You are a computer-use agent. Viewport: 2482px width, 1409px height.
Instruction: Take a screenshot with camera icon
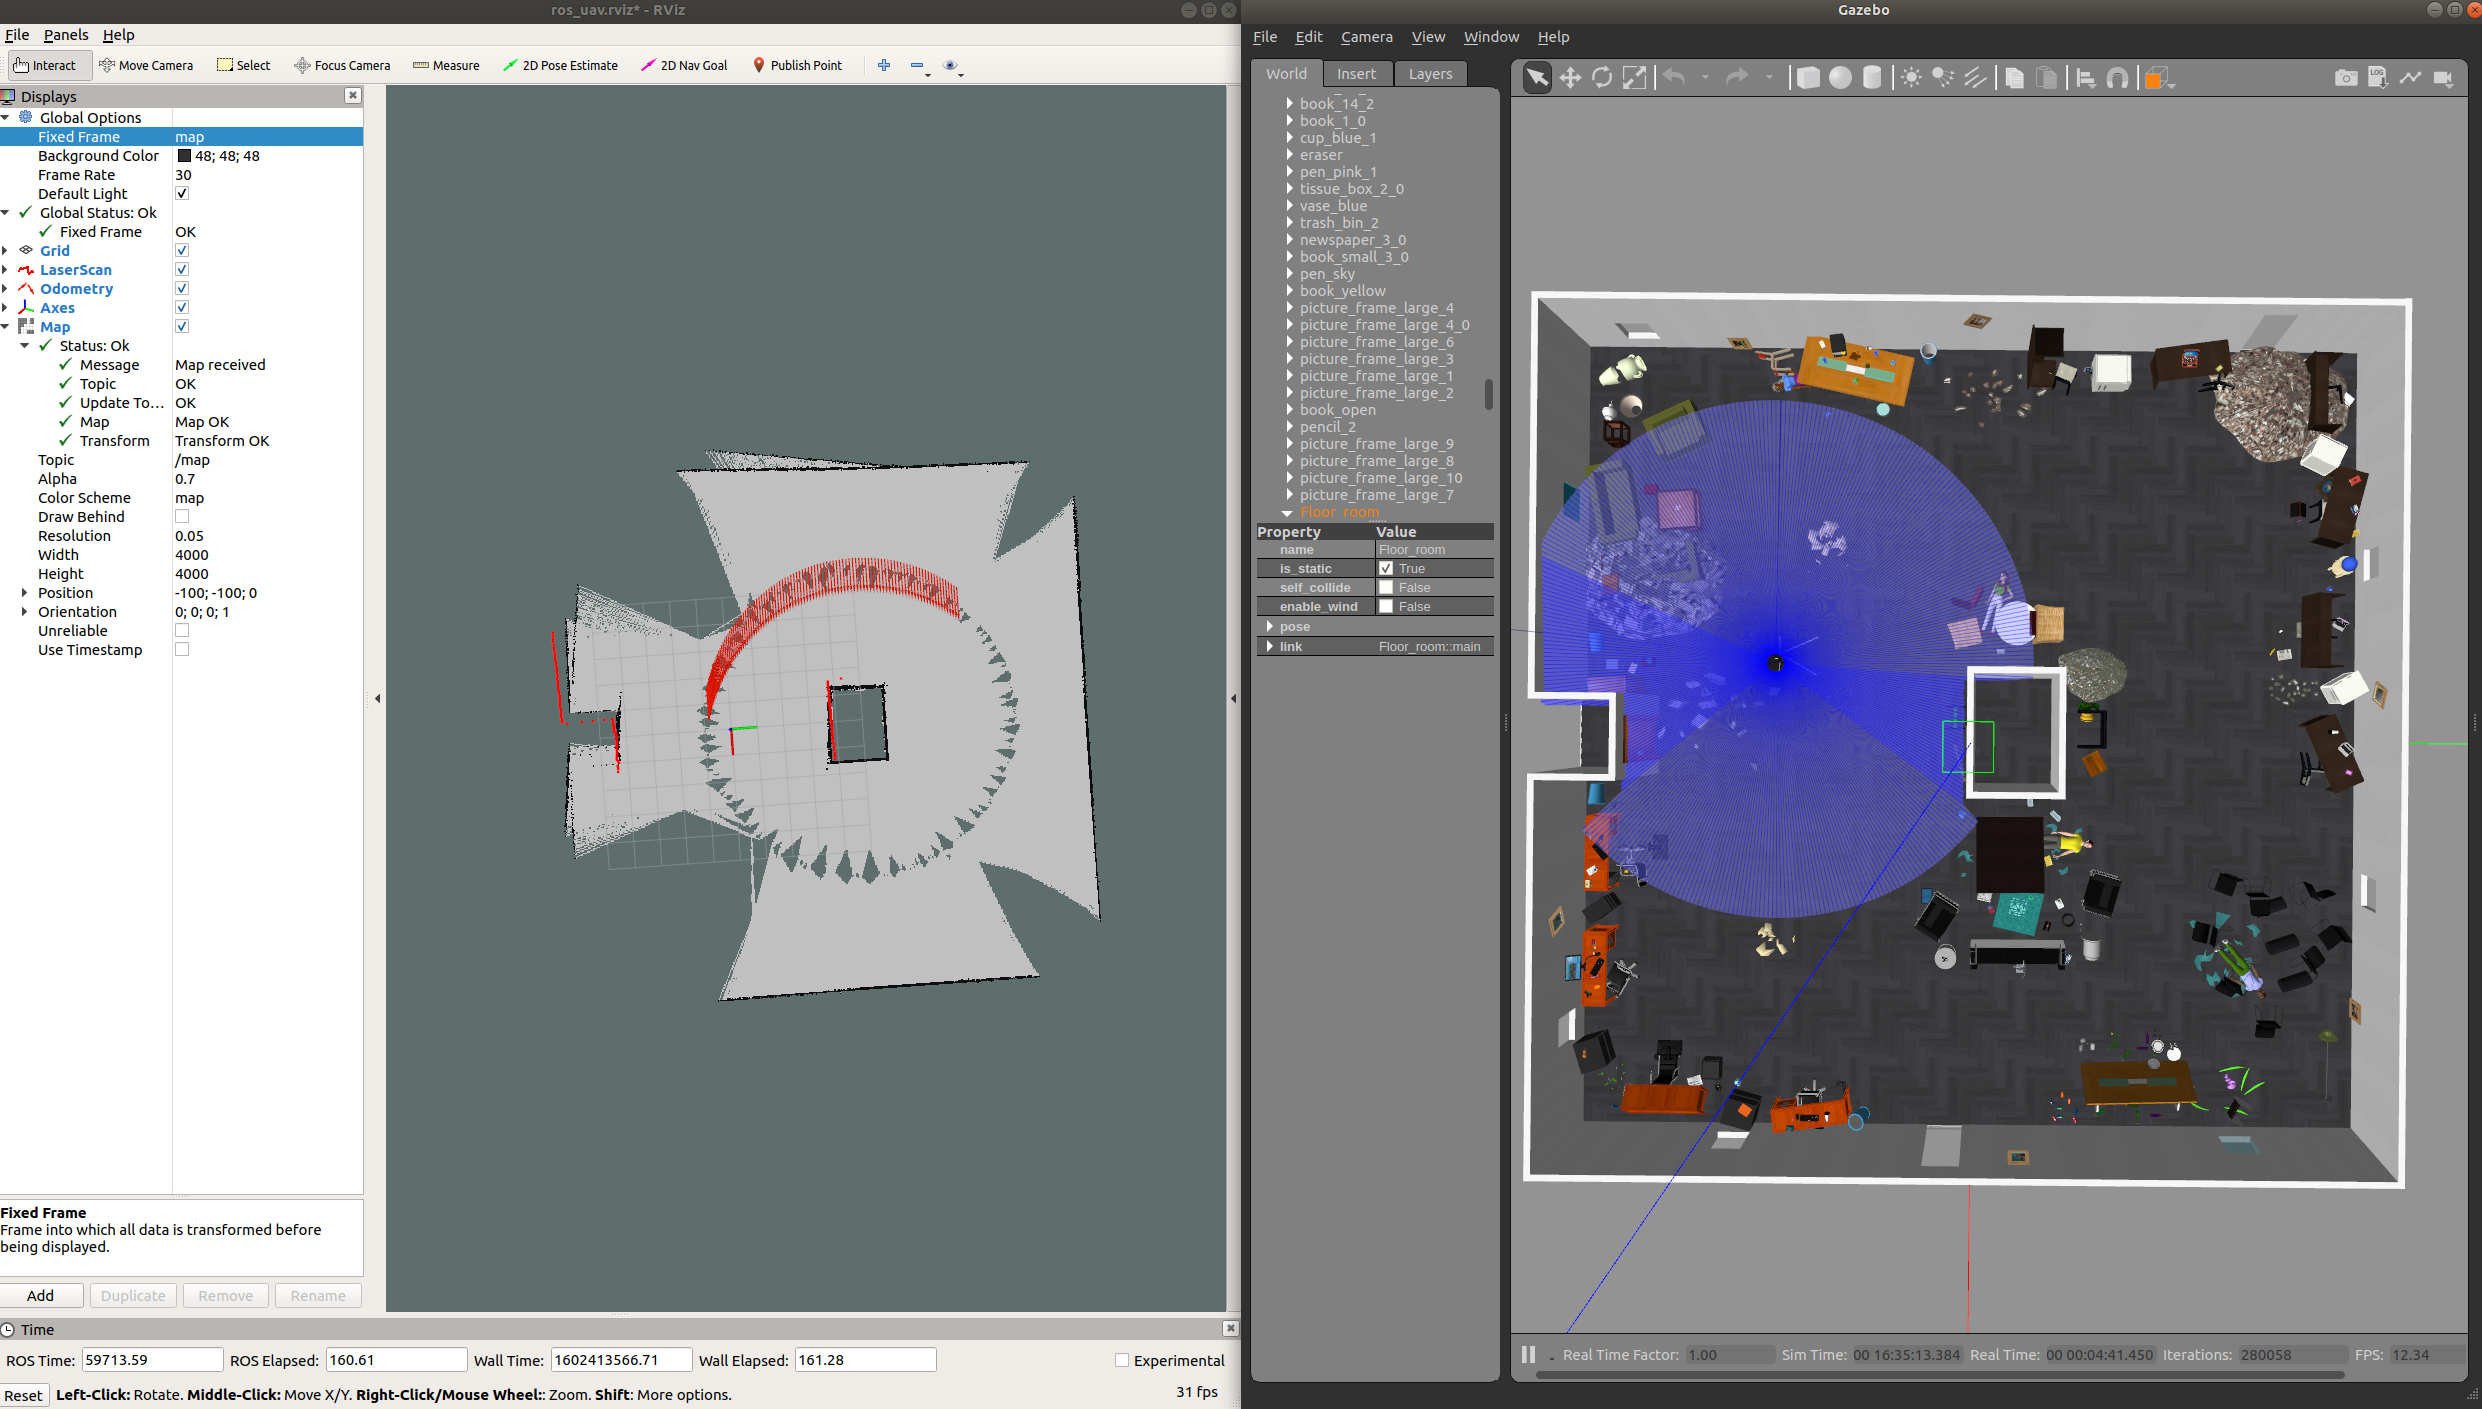pyautogui.click(x=2345, y=78)
